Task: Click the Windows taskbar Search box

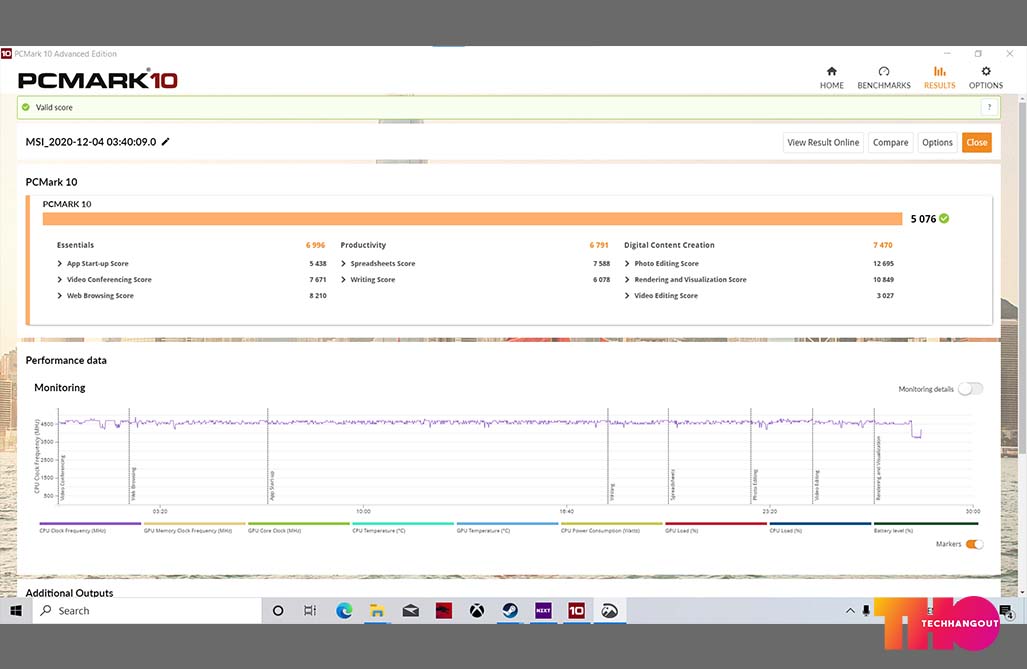Action: (147, 611)
